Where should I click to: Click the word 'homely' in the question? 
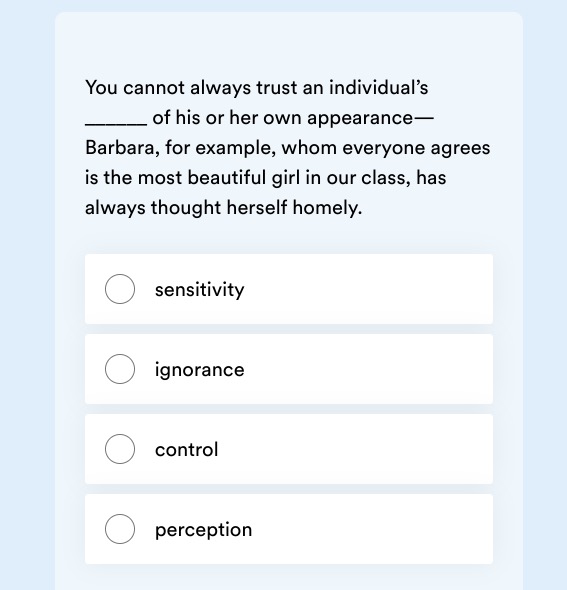point(325,208)
